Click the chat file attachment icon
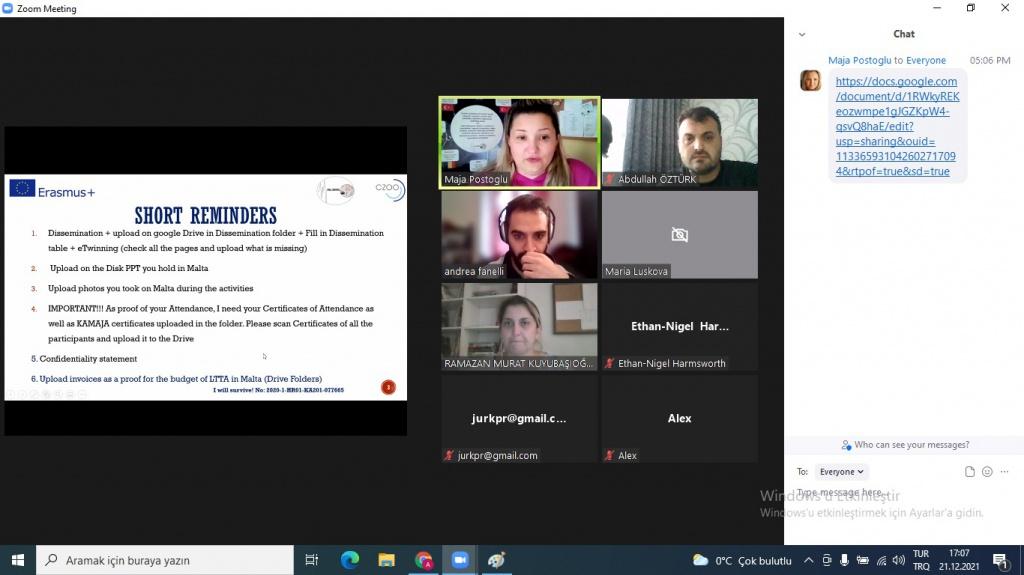 [x=970, y=472]
